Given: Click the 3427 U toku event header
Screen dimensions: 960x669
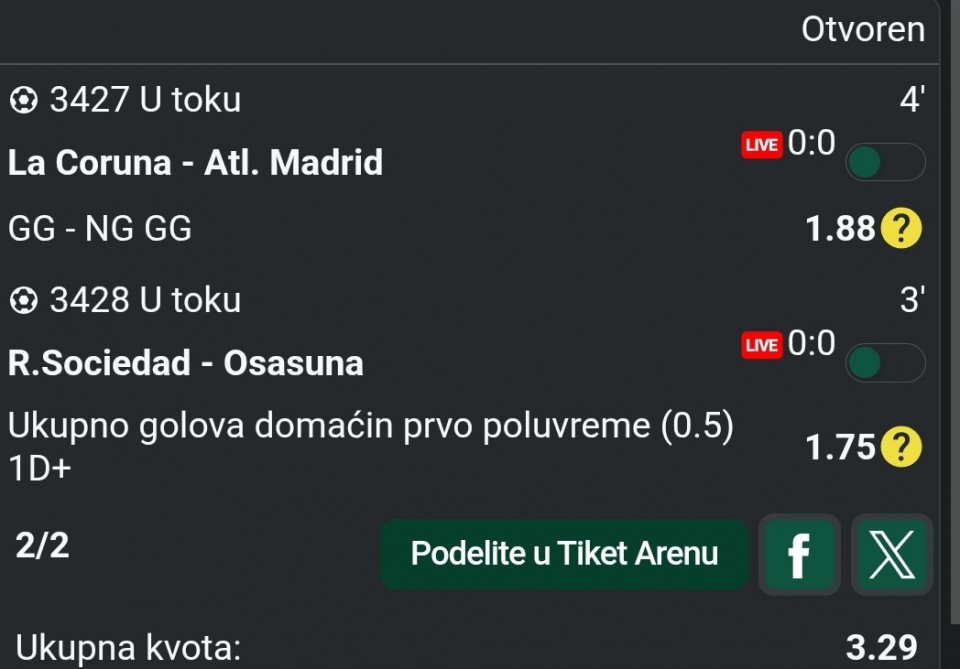Looking at the screenshot, I should click(145, 100).
